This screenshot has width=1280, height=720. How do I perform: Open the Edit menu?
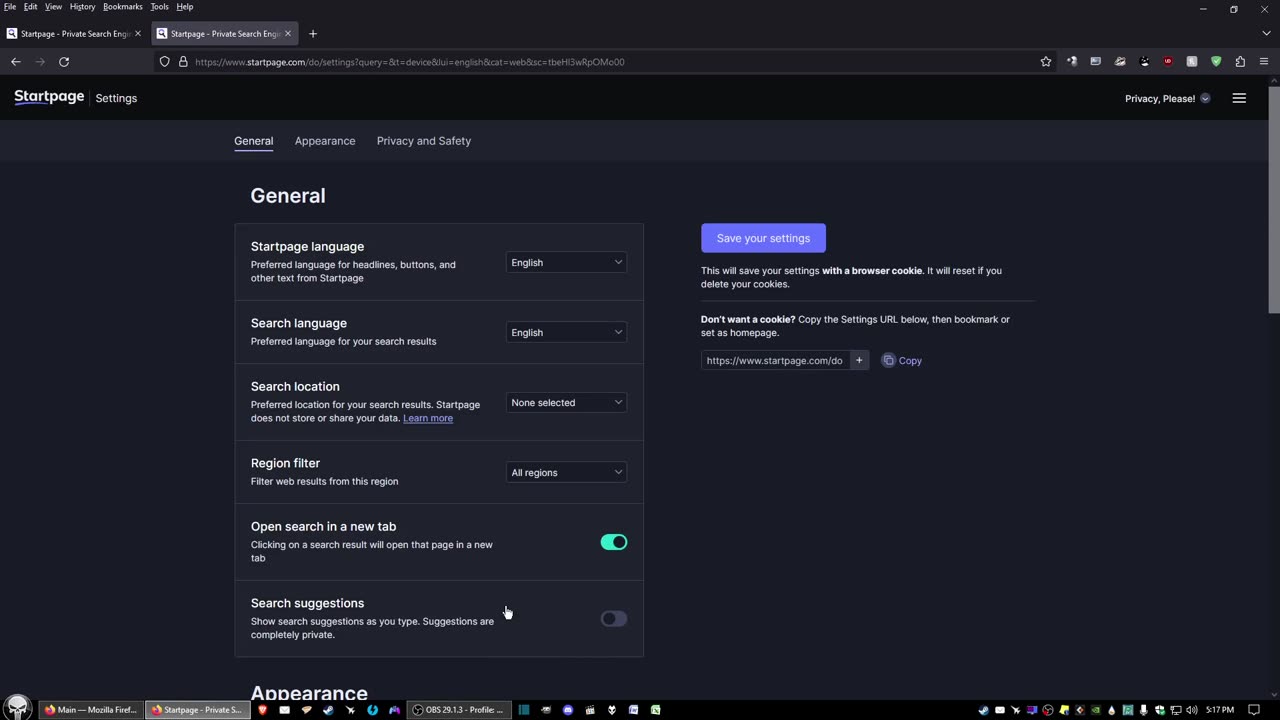pos(31,7)
